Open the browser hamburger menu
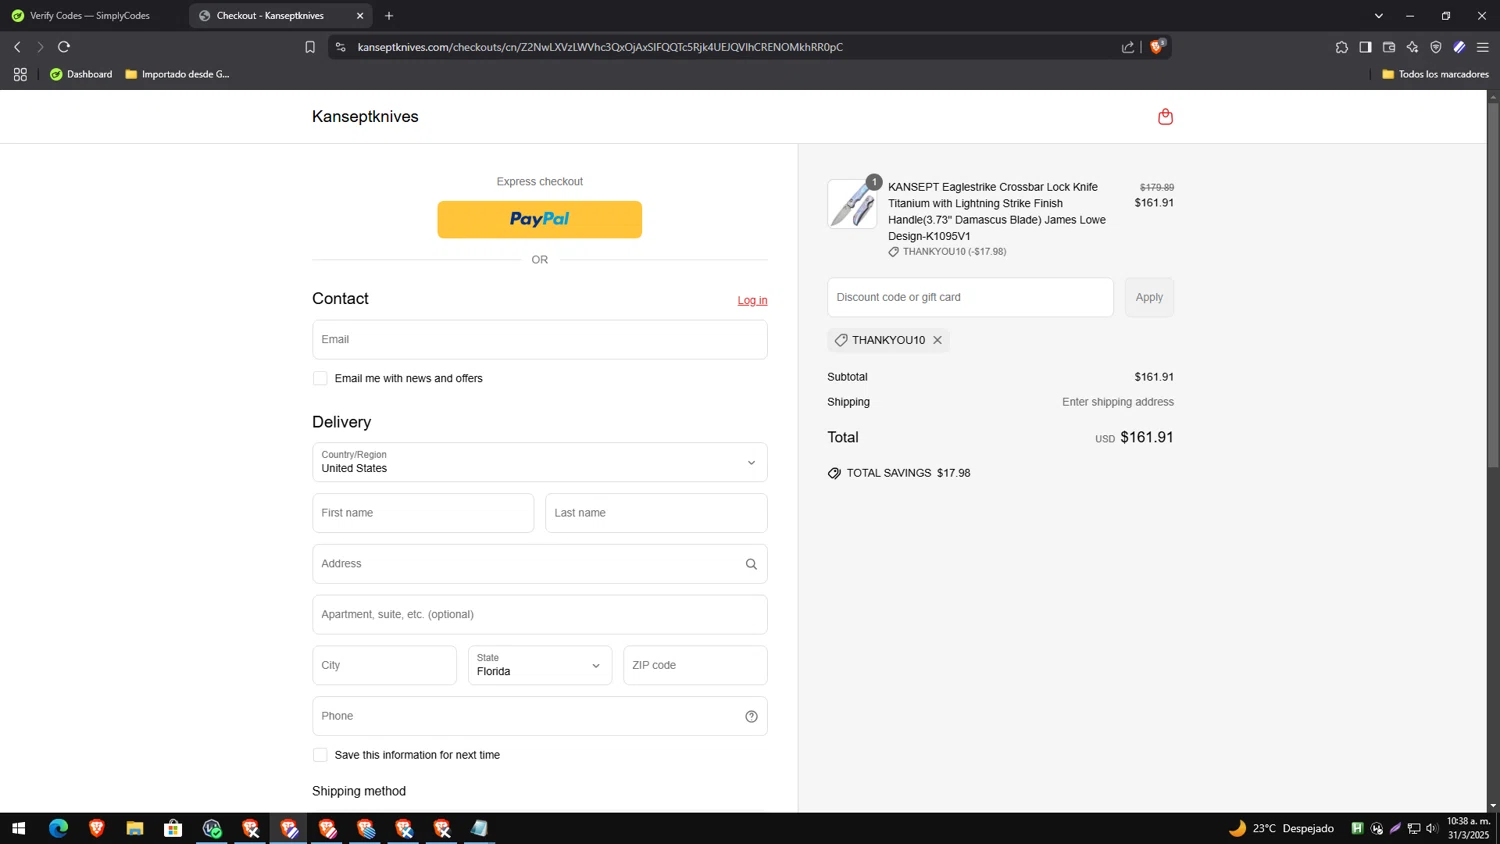 [1483, 47]
